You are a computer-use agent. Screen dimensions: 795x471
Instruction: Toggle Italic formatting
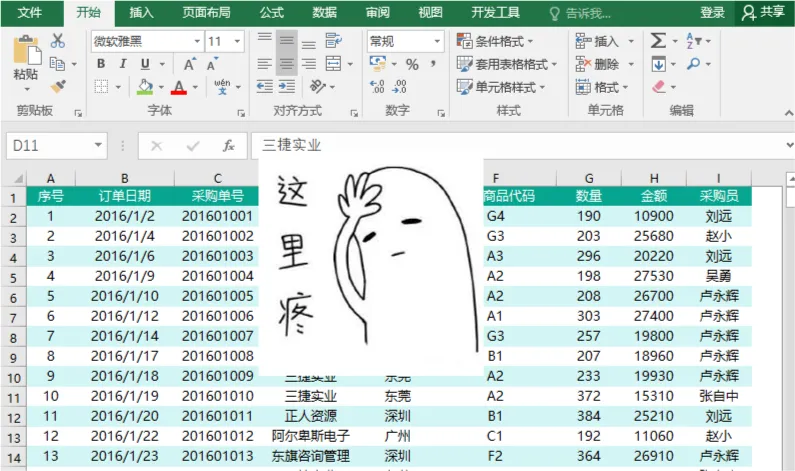pos(123,64)
